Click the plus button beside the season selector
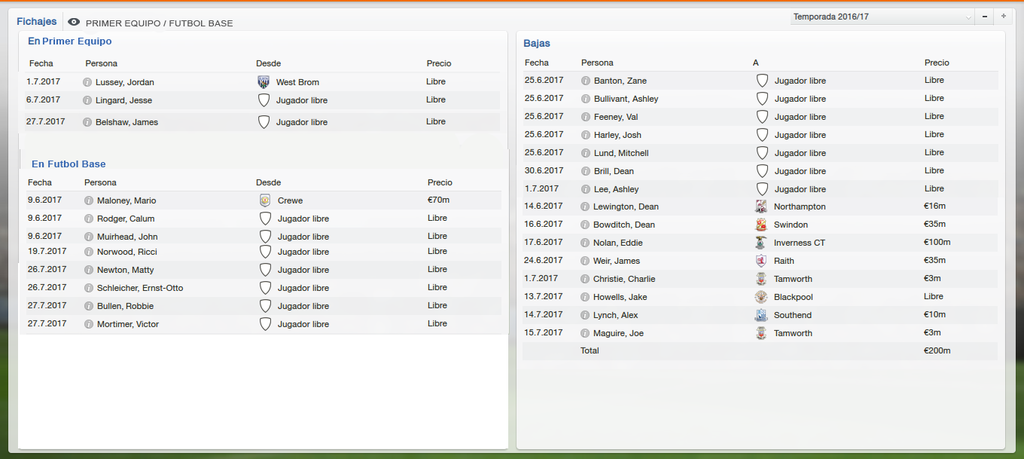Image resolution: width=1024 pixels, height=459 pixels. coord(1003,17)
